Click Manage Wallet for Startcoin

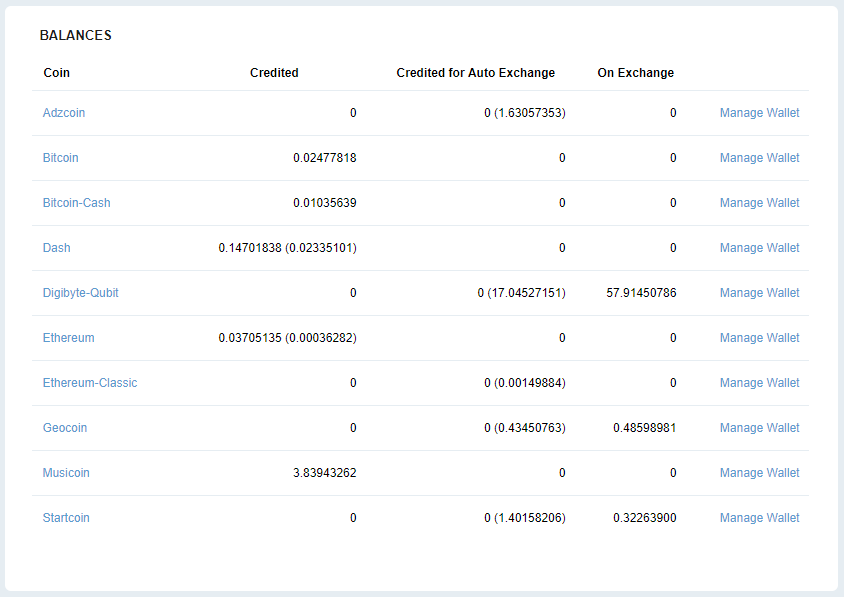759,518
